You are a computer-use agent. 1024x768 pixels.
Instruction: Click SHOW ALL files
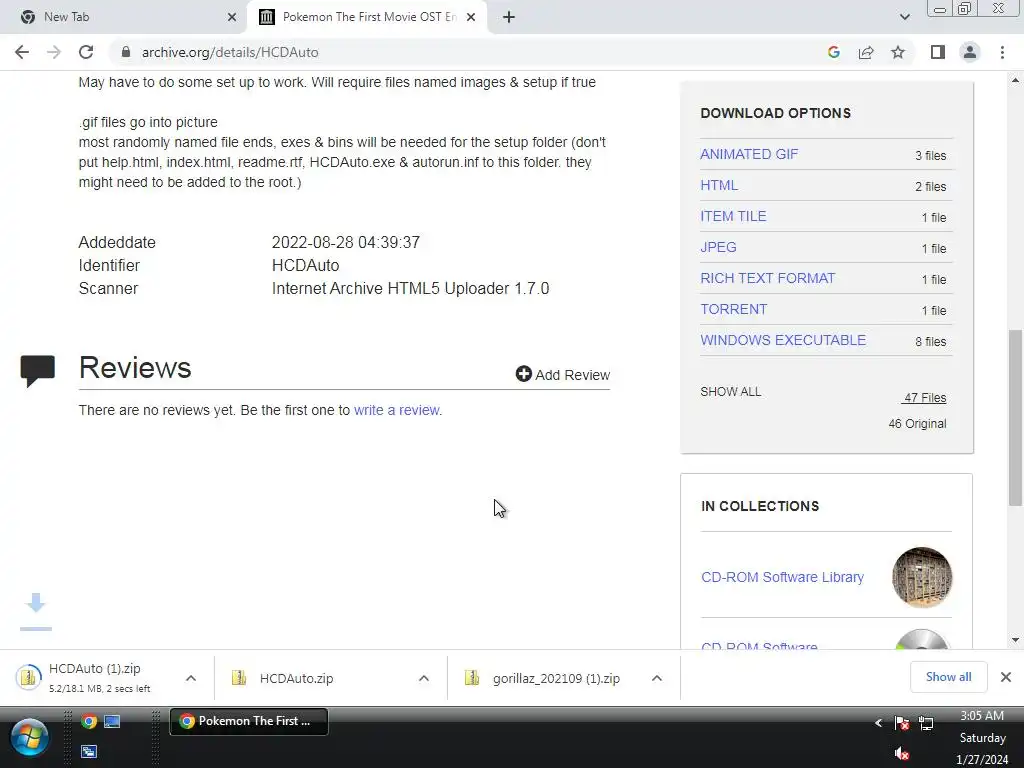[730, 392]
